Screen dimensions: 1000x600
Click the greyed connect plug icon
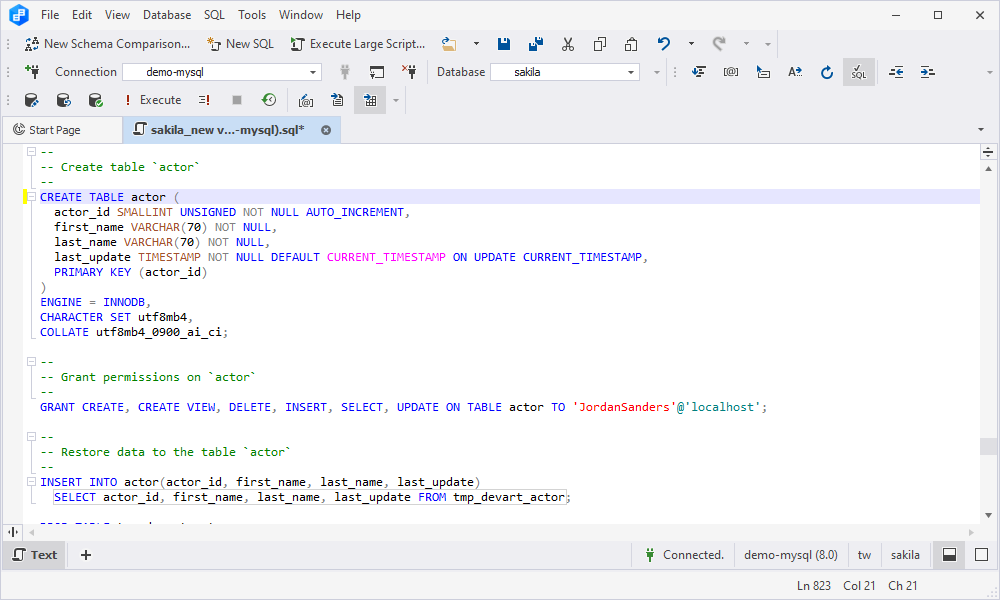[345, 72]
